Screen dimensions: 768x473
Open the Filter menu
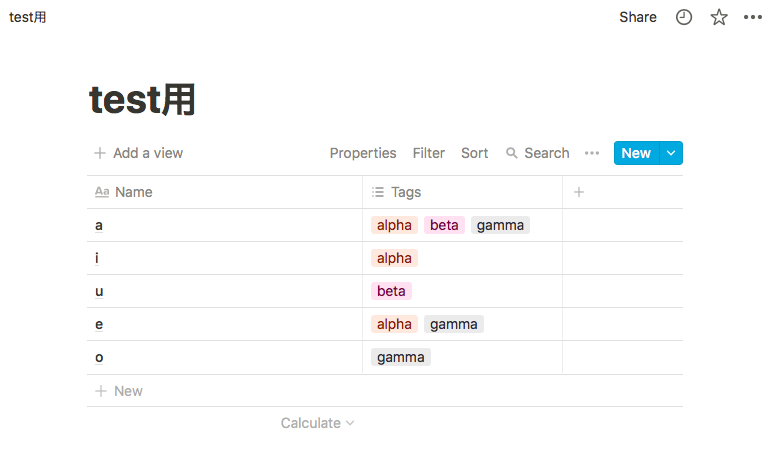429,153
